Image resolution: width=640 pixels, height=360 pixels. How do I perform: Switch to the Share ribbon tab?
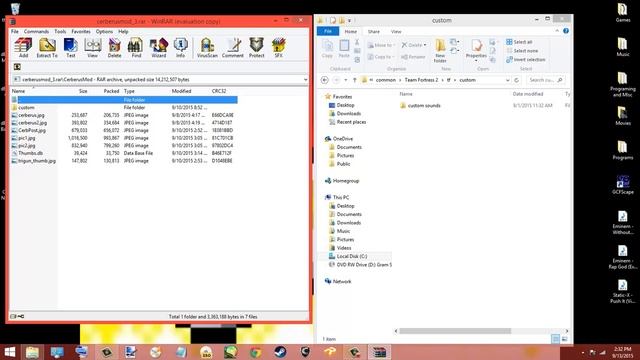click(x=373, y=31)
